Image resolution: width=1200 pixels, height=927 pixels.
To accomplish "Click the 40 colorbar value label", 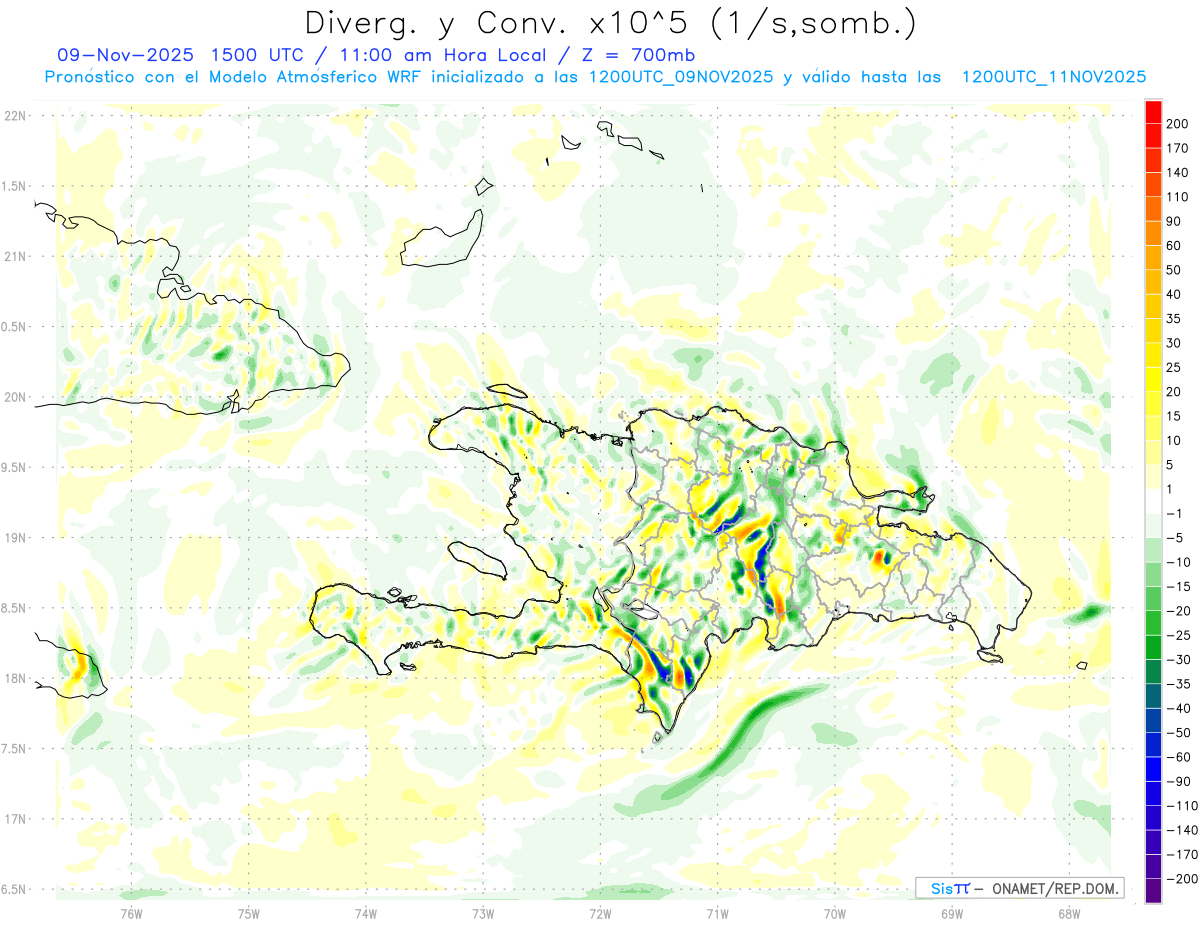I will 1174,294.
